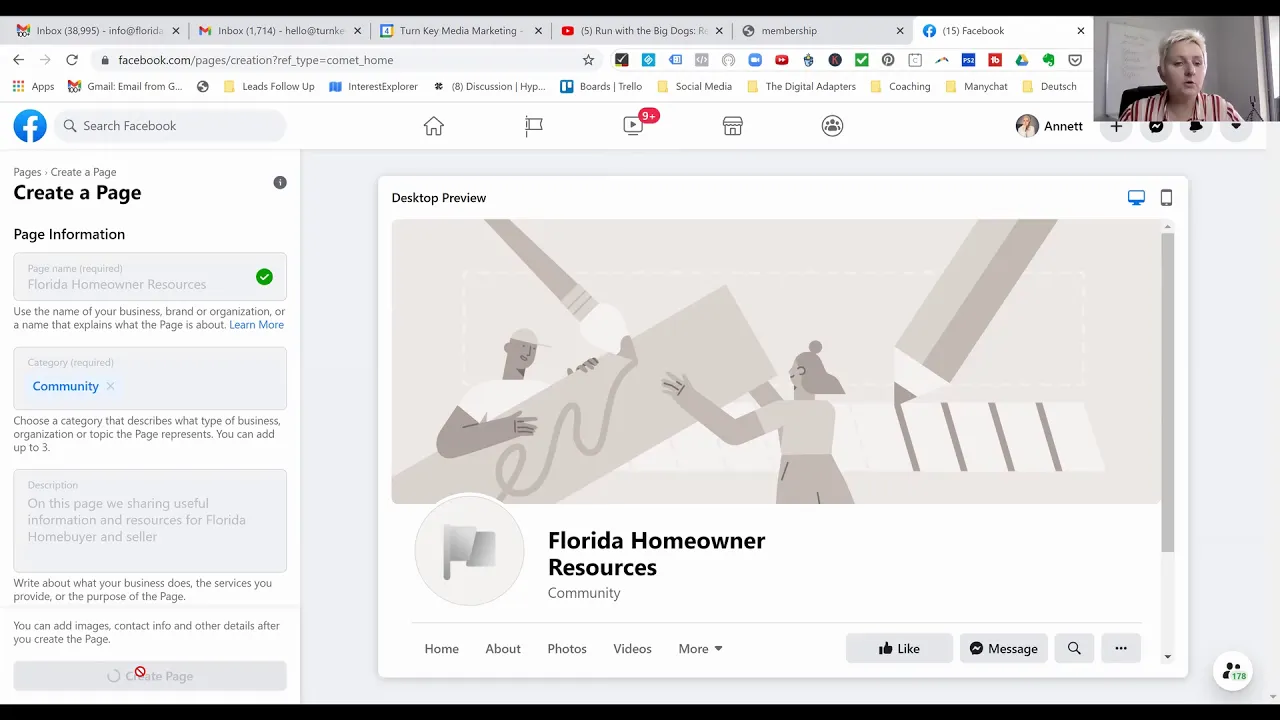Viewport: 1280px width, 720px height.
Task: Open the Boards | Trello bookmark
Action: coord(601,87)
